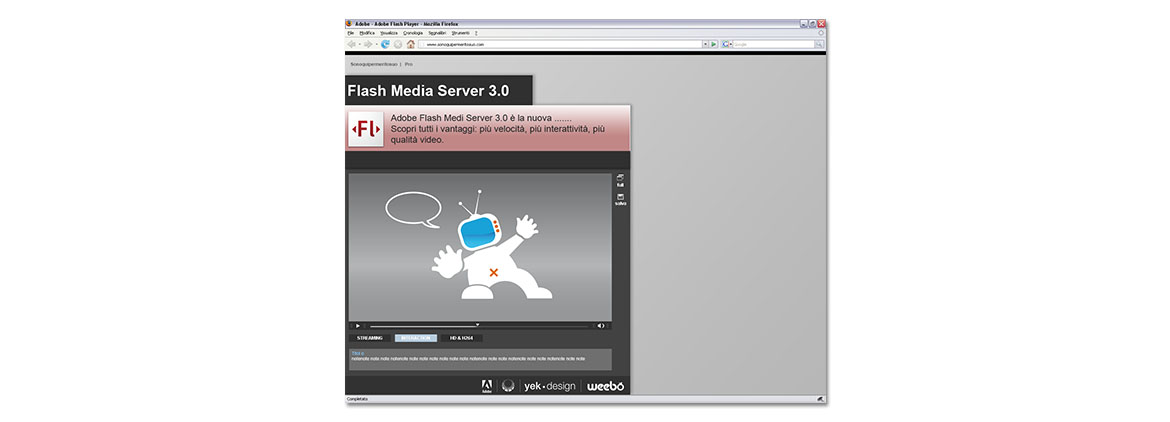
Task: Open the Segnalibri menu
Action: pyautogui.click(x=438, y=33)
